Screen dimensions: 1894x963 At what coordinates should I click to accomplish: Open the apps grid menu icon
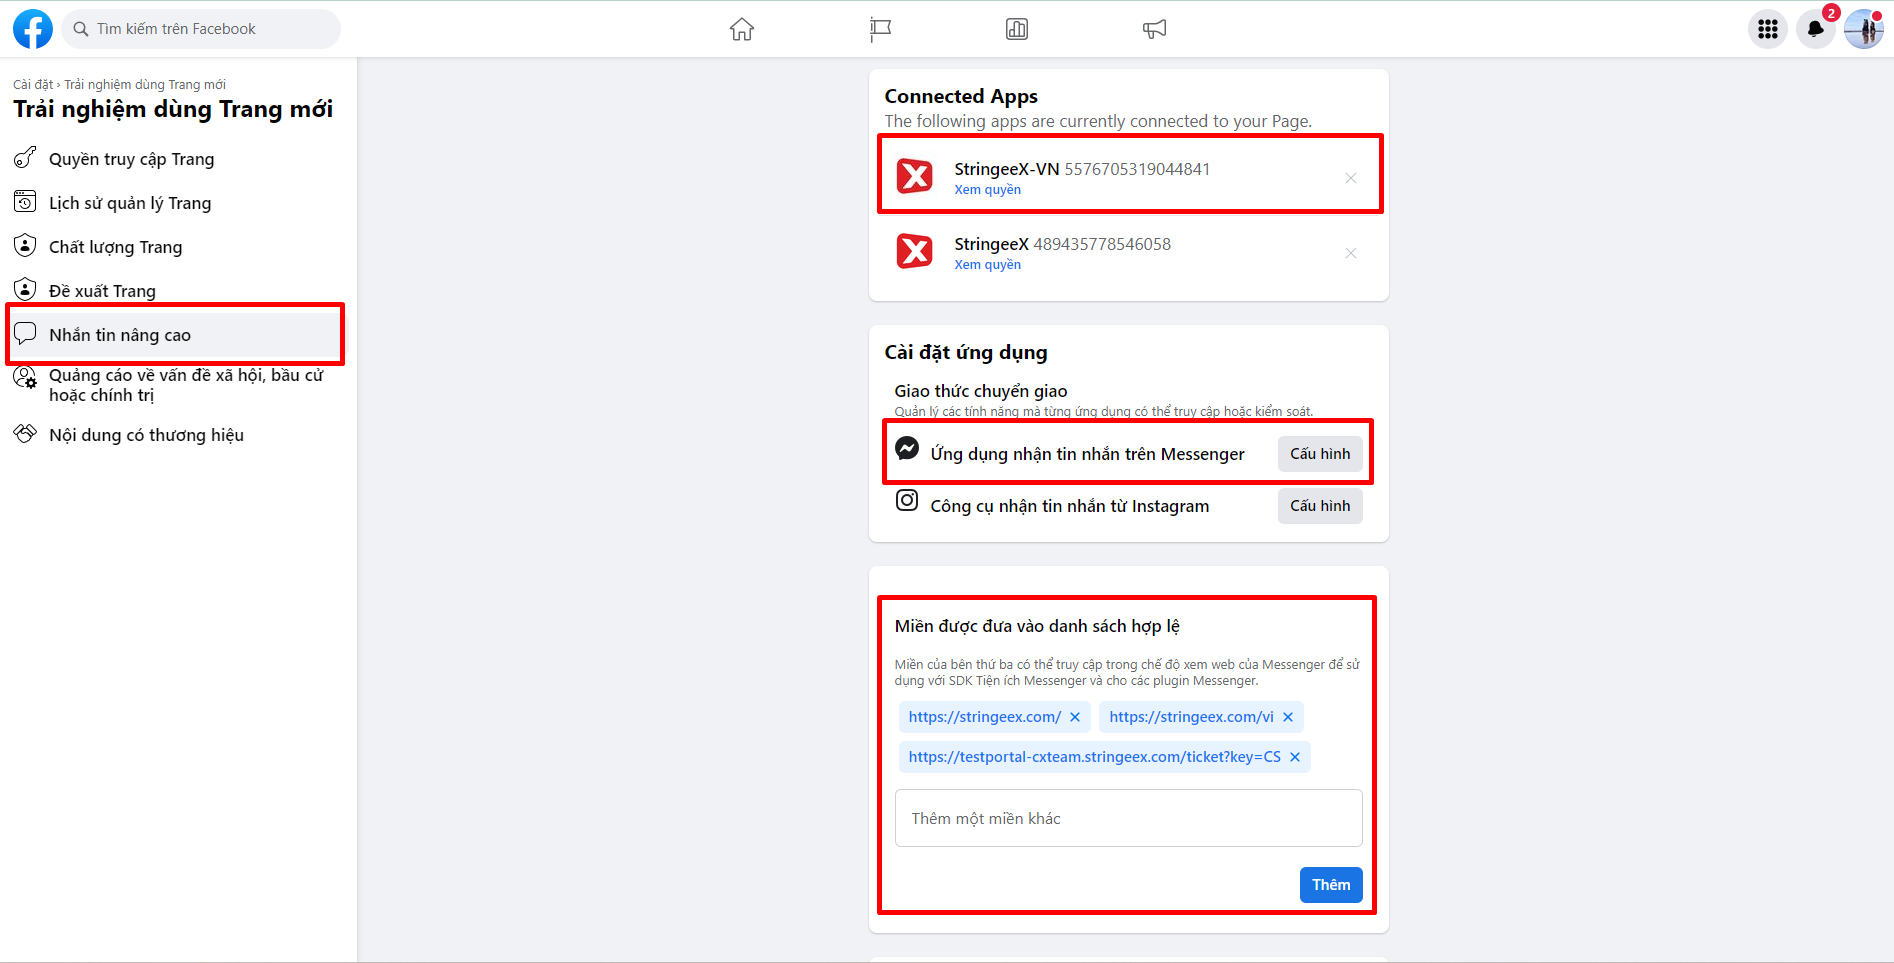1767,29
